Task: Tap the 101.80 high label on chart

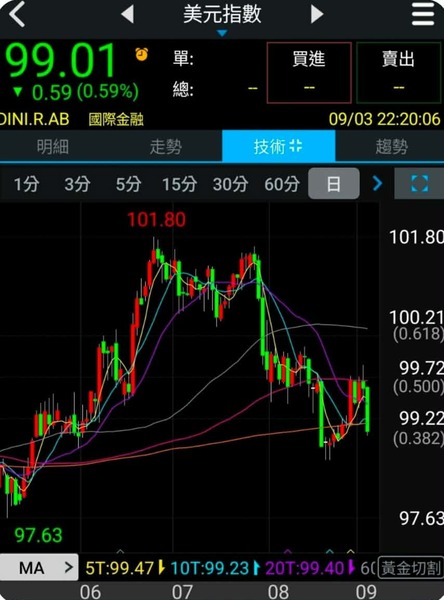Action: (157, 220)
